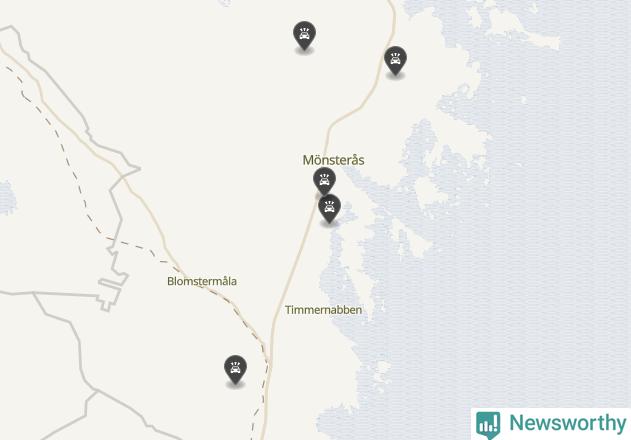Image resolution: width=631 pixels, height=440 pixels.
Task: Click the Mönsterås town label
Action: pyautogui.click(x=333, y=160)
